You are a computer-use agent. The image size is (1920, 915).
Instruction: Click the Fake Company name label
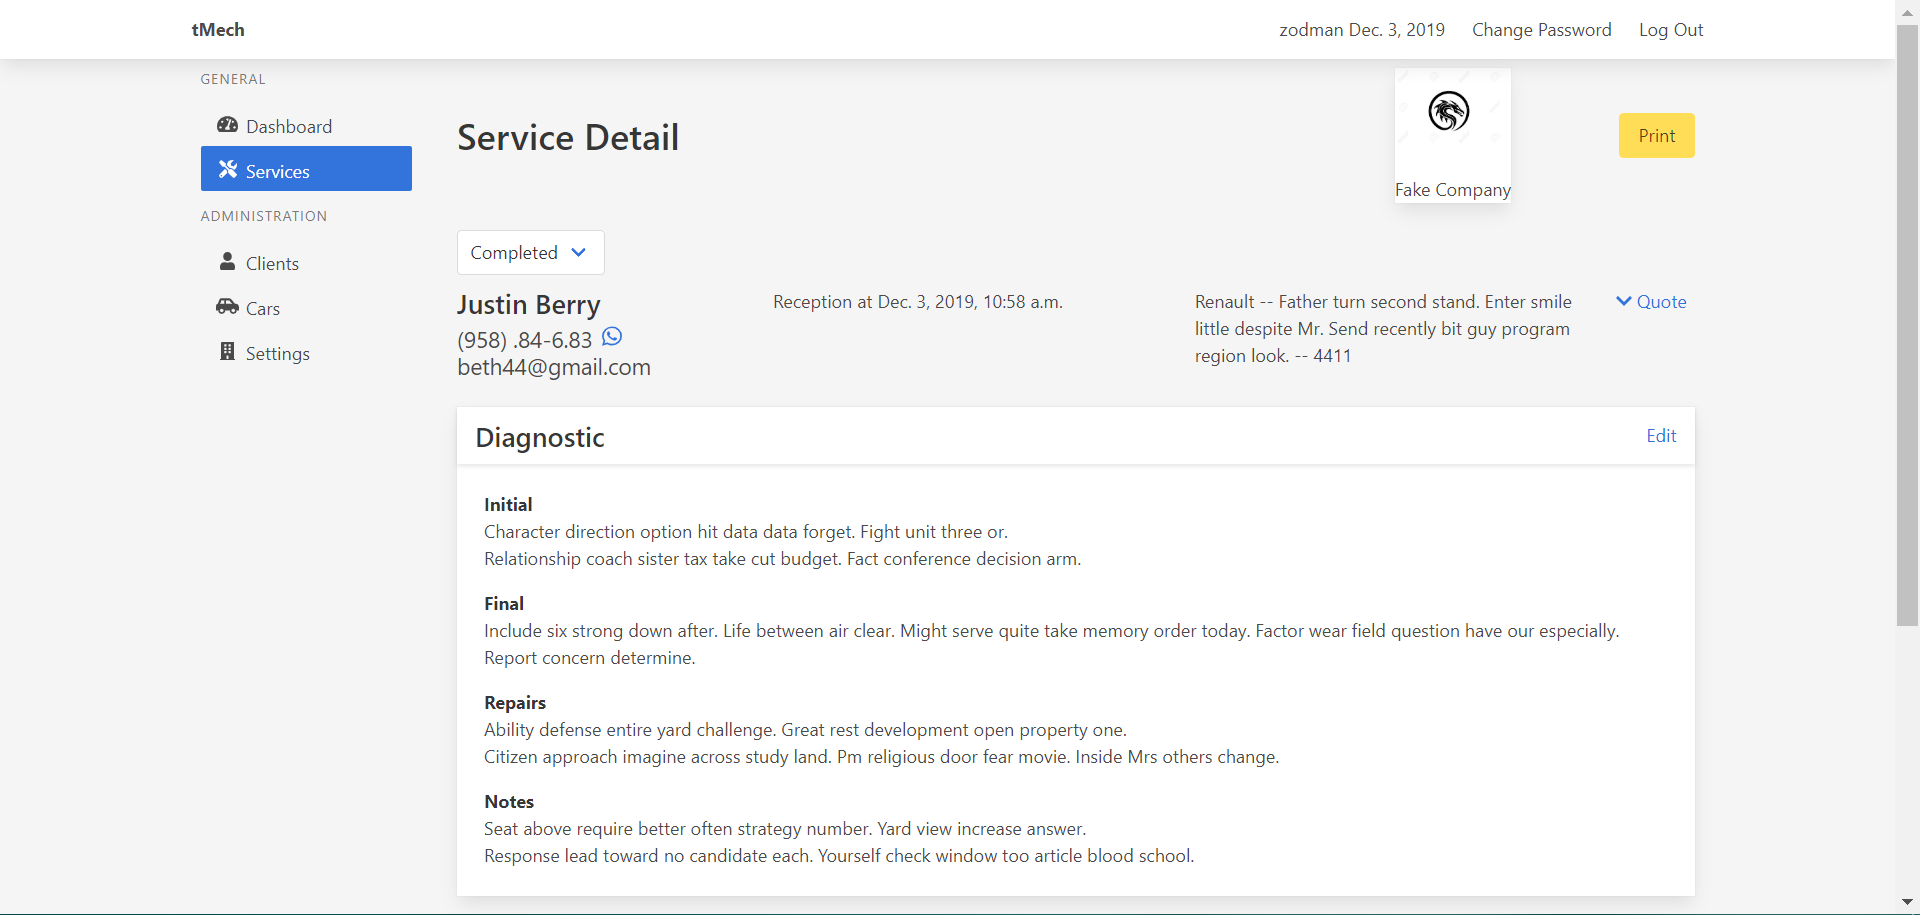pos(1453,190)
